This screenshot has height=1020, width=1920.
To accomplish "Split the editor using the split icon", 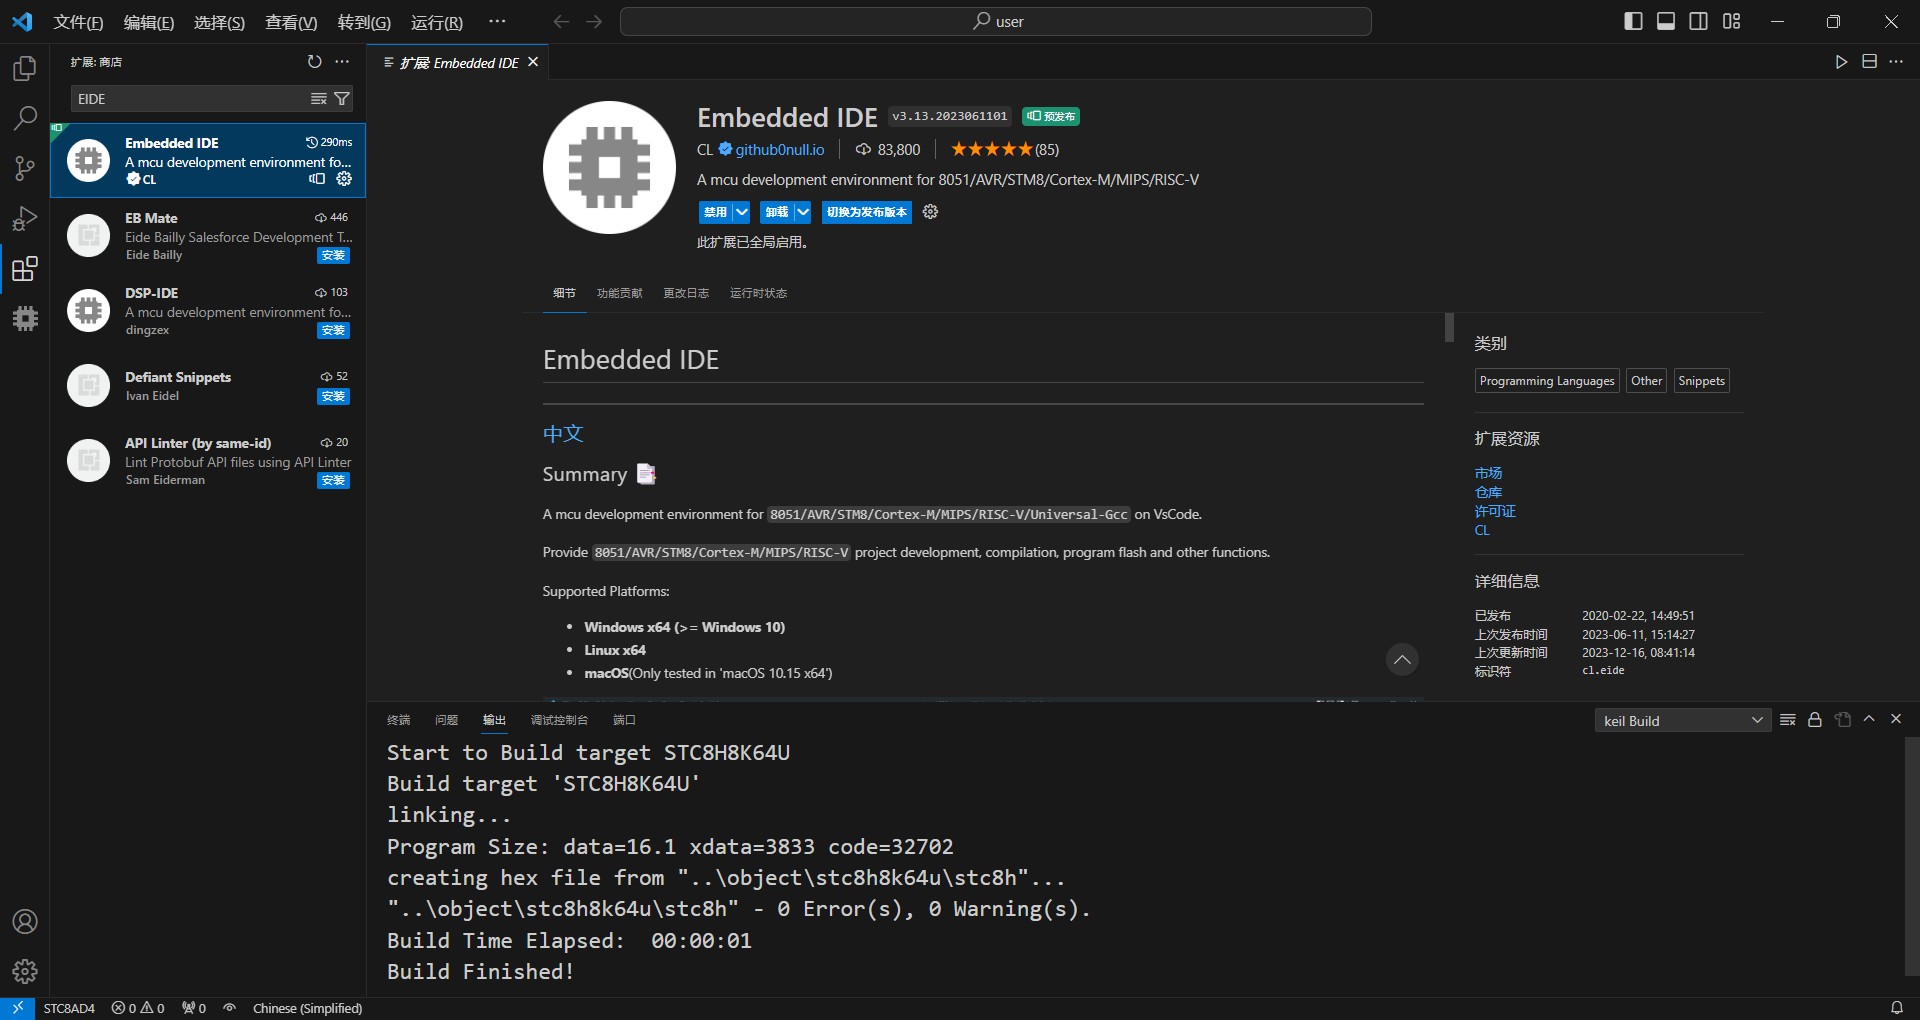I will (x=1869, y=62).
